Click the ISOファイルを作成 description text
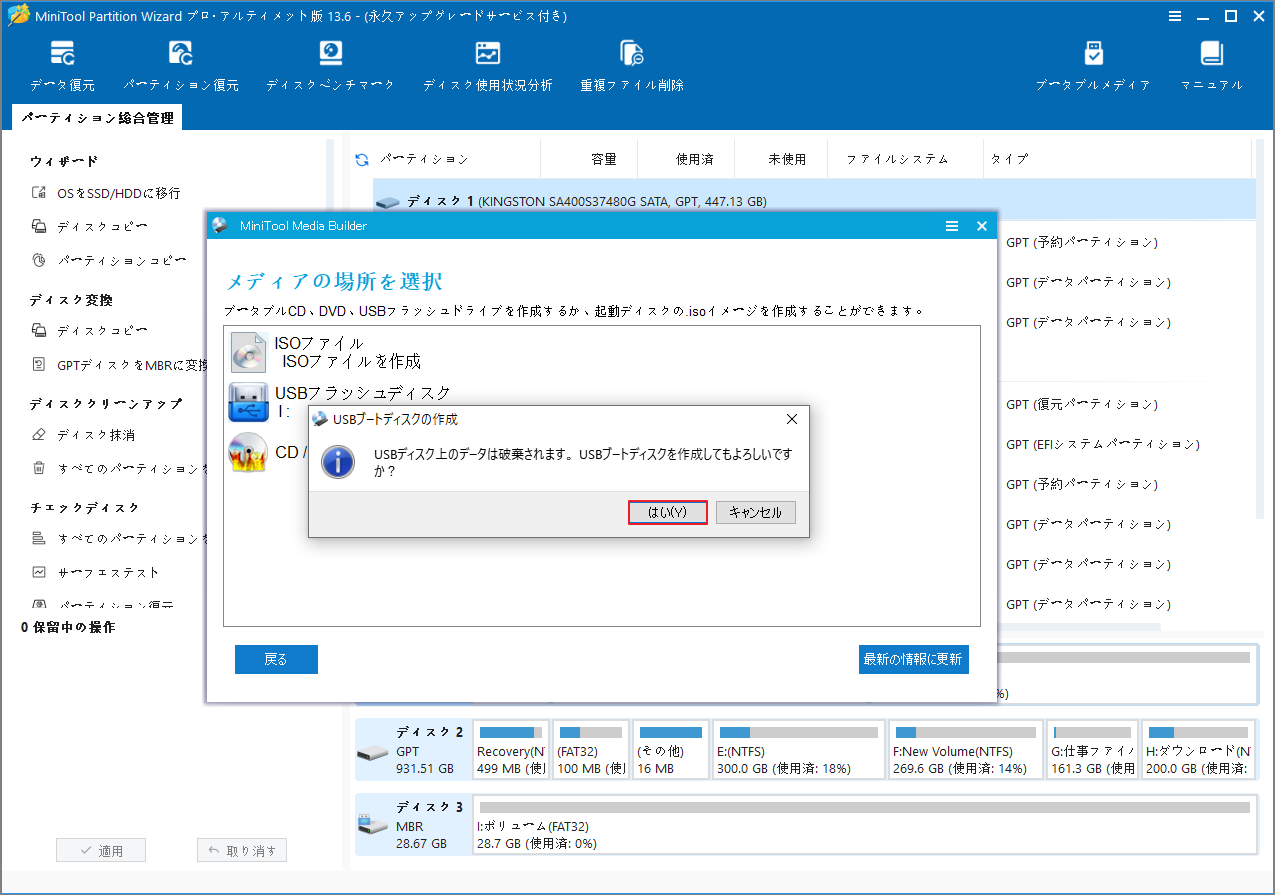This screenshot has width=1275, height=895. point(352,361)
